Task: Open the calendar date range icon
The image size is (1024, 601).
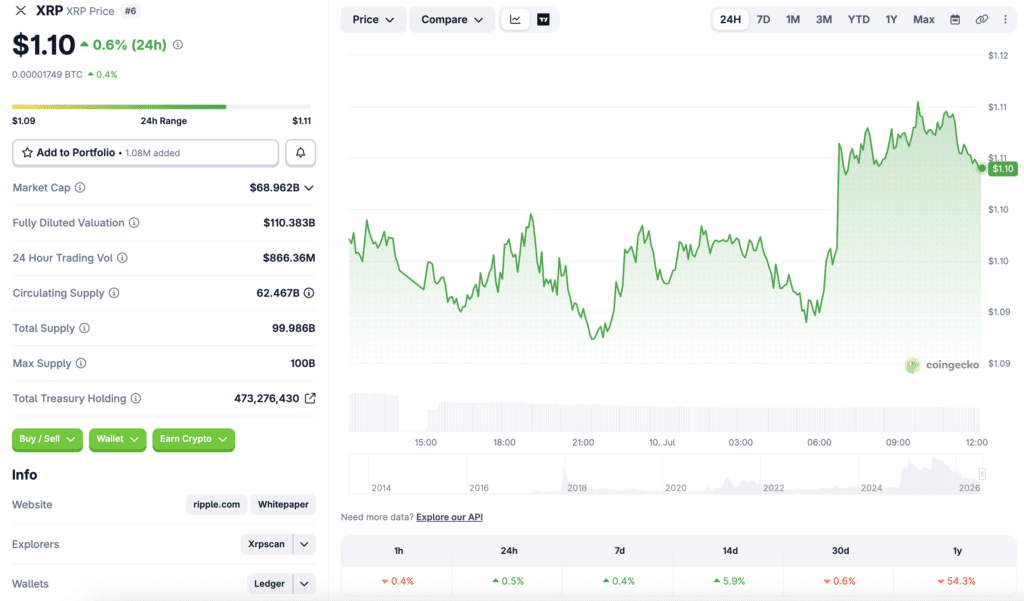Action: click(955, 20)
